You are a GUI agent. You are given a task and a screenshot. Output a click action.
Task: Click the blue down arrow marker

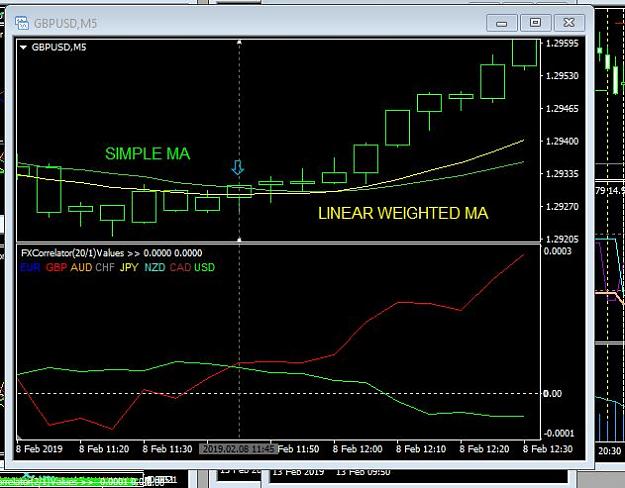[x=238, y=168]
